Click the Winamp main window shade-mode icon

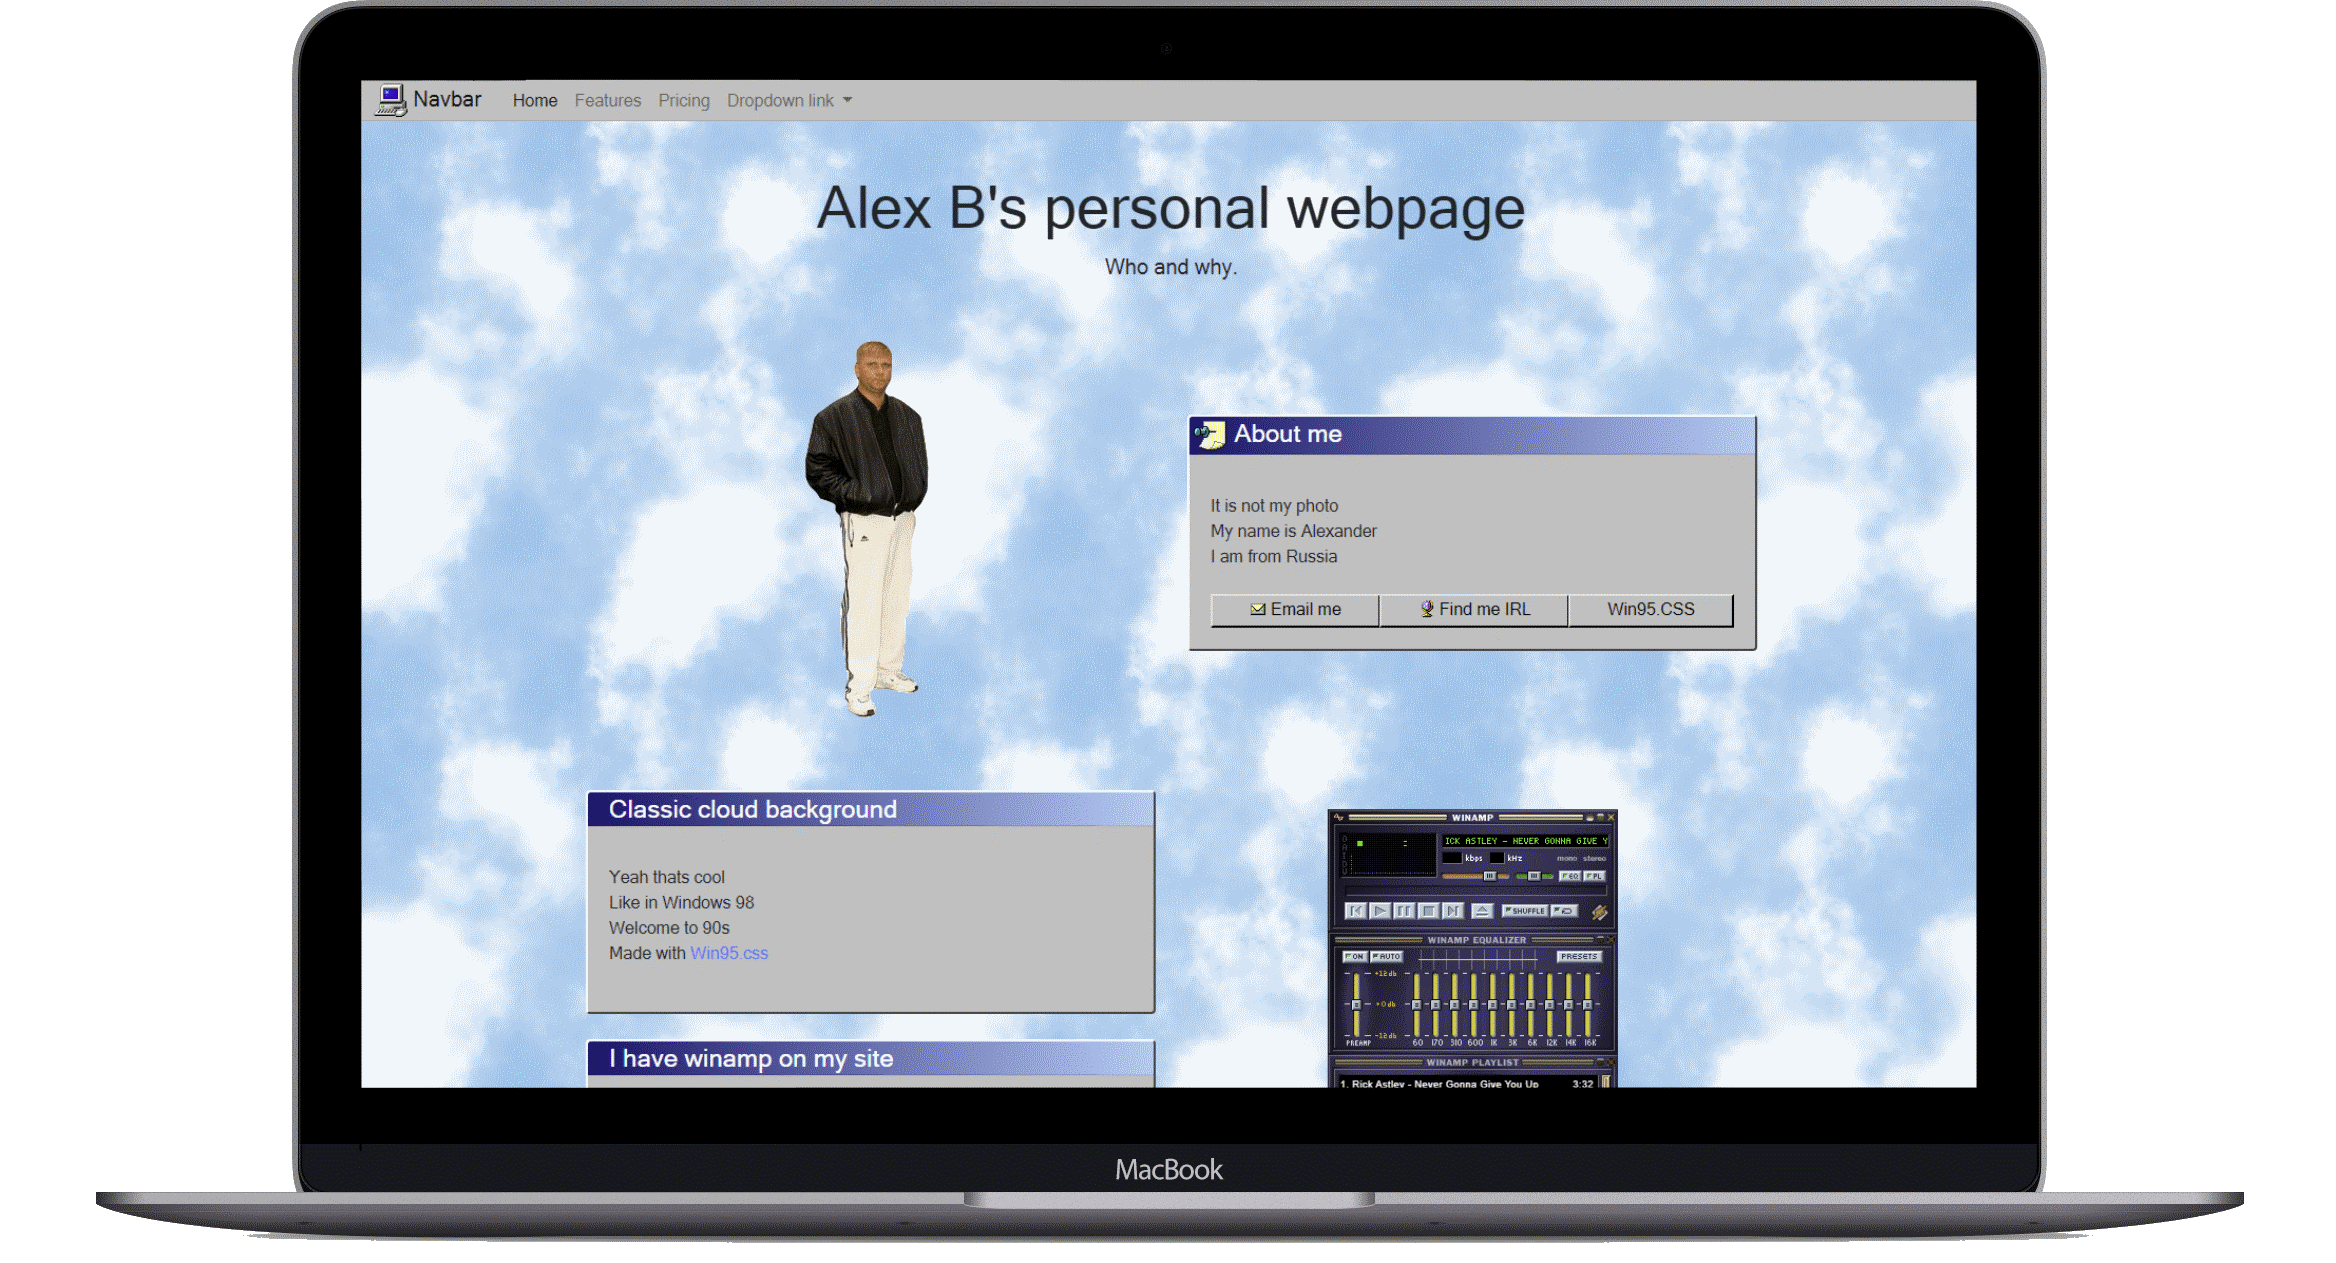(x=1600, y=817)
